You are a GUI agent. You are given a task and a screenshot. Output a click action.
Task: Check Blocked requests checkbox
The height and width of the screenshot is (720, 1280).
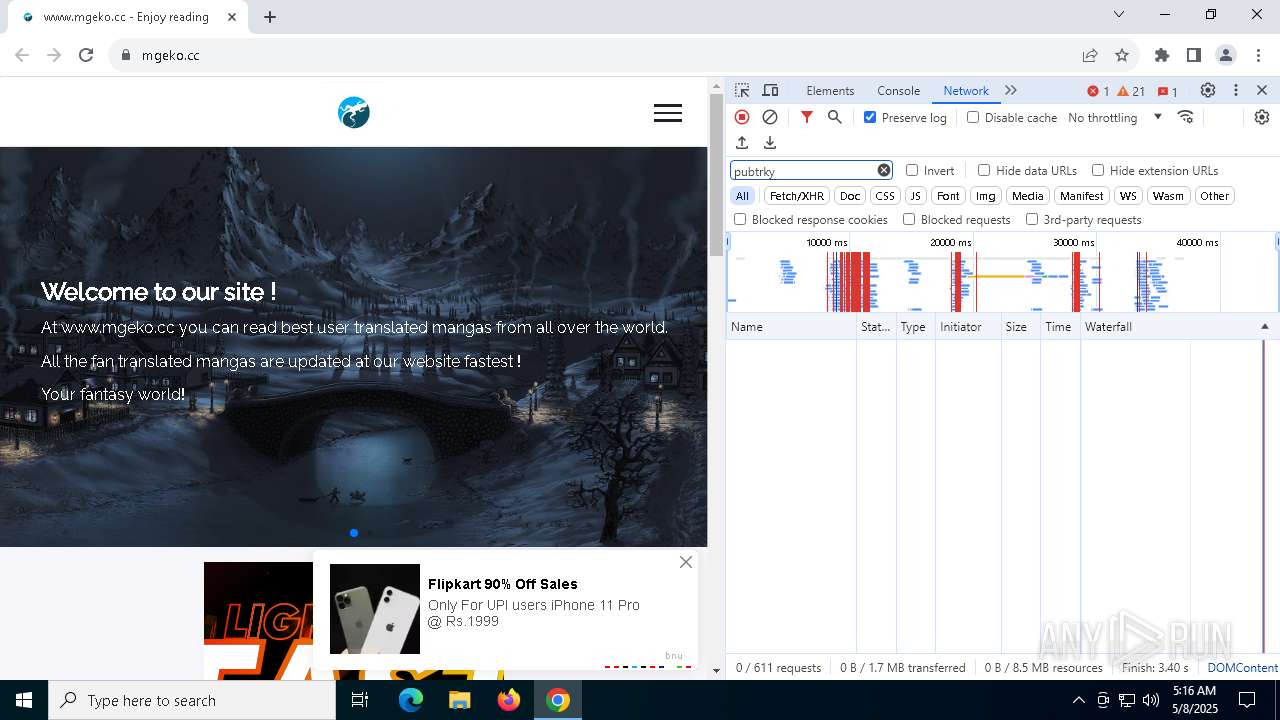[x=909, y=219]
